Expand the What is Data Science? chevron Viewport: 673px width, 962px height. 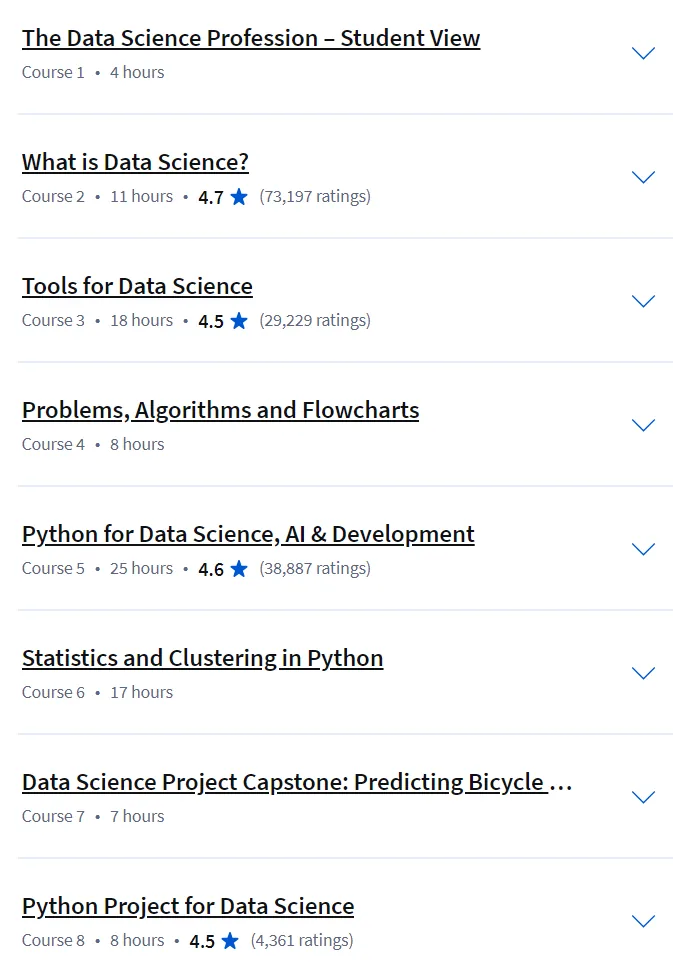643,177
